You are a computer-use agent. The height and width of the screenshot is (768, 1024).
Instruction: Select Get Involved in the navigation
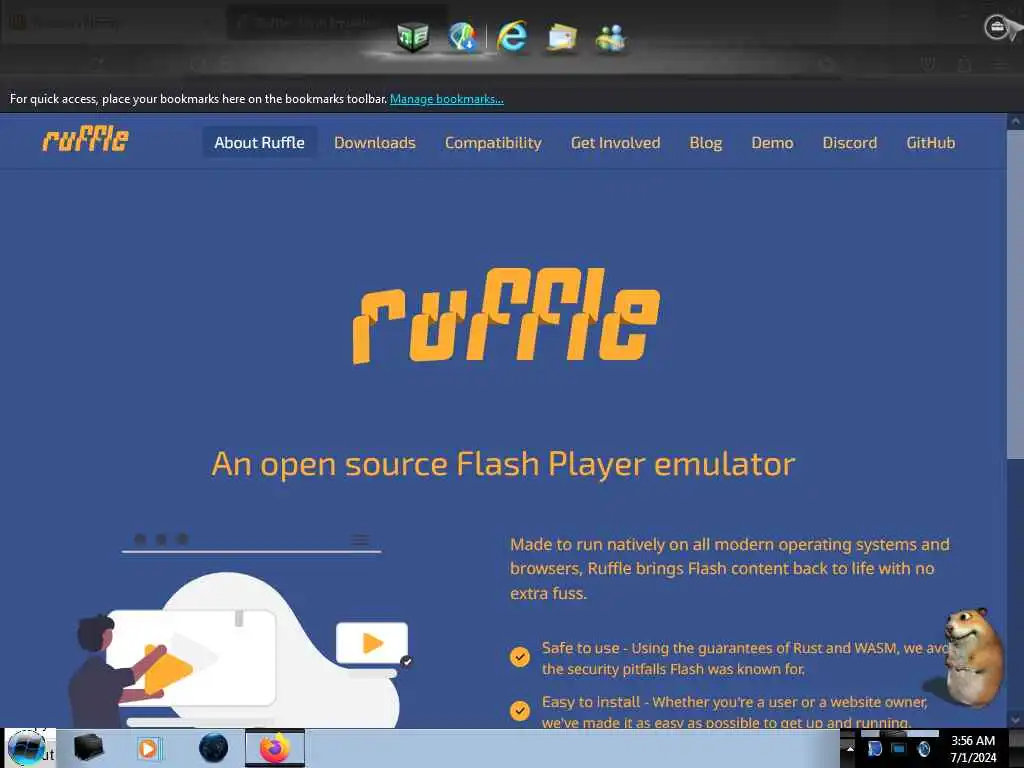(x=615, y=142)
